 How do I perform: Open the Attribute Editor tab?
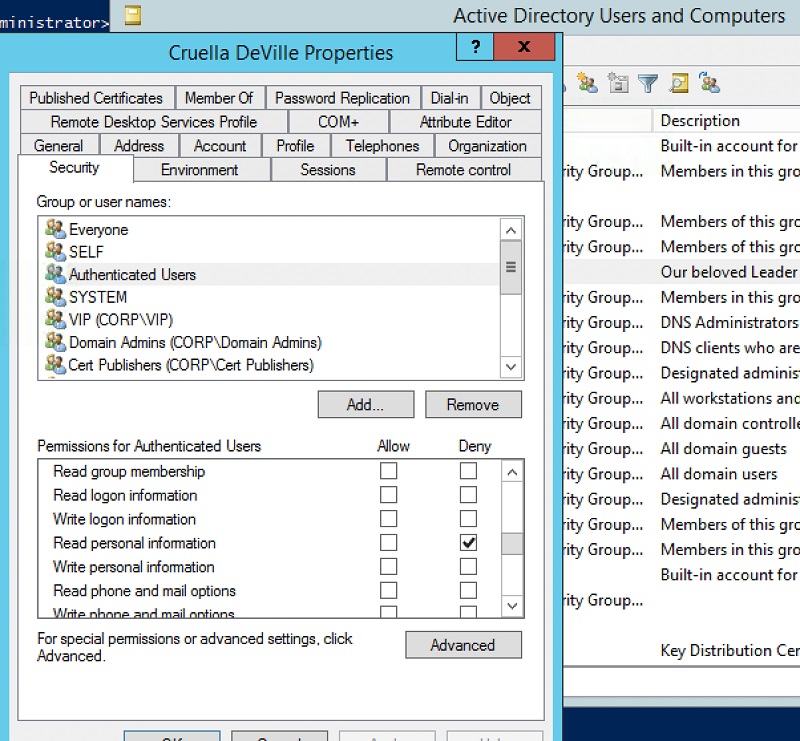click(465, 121)
